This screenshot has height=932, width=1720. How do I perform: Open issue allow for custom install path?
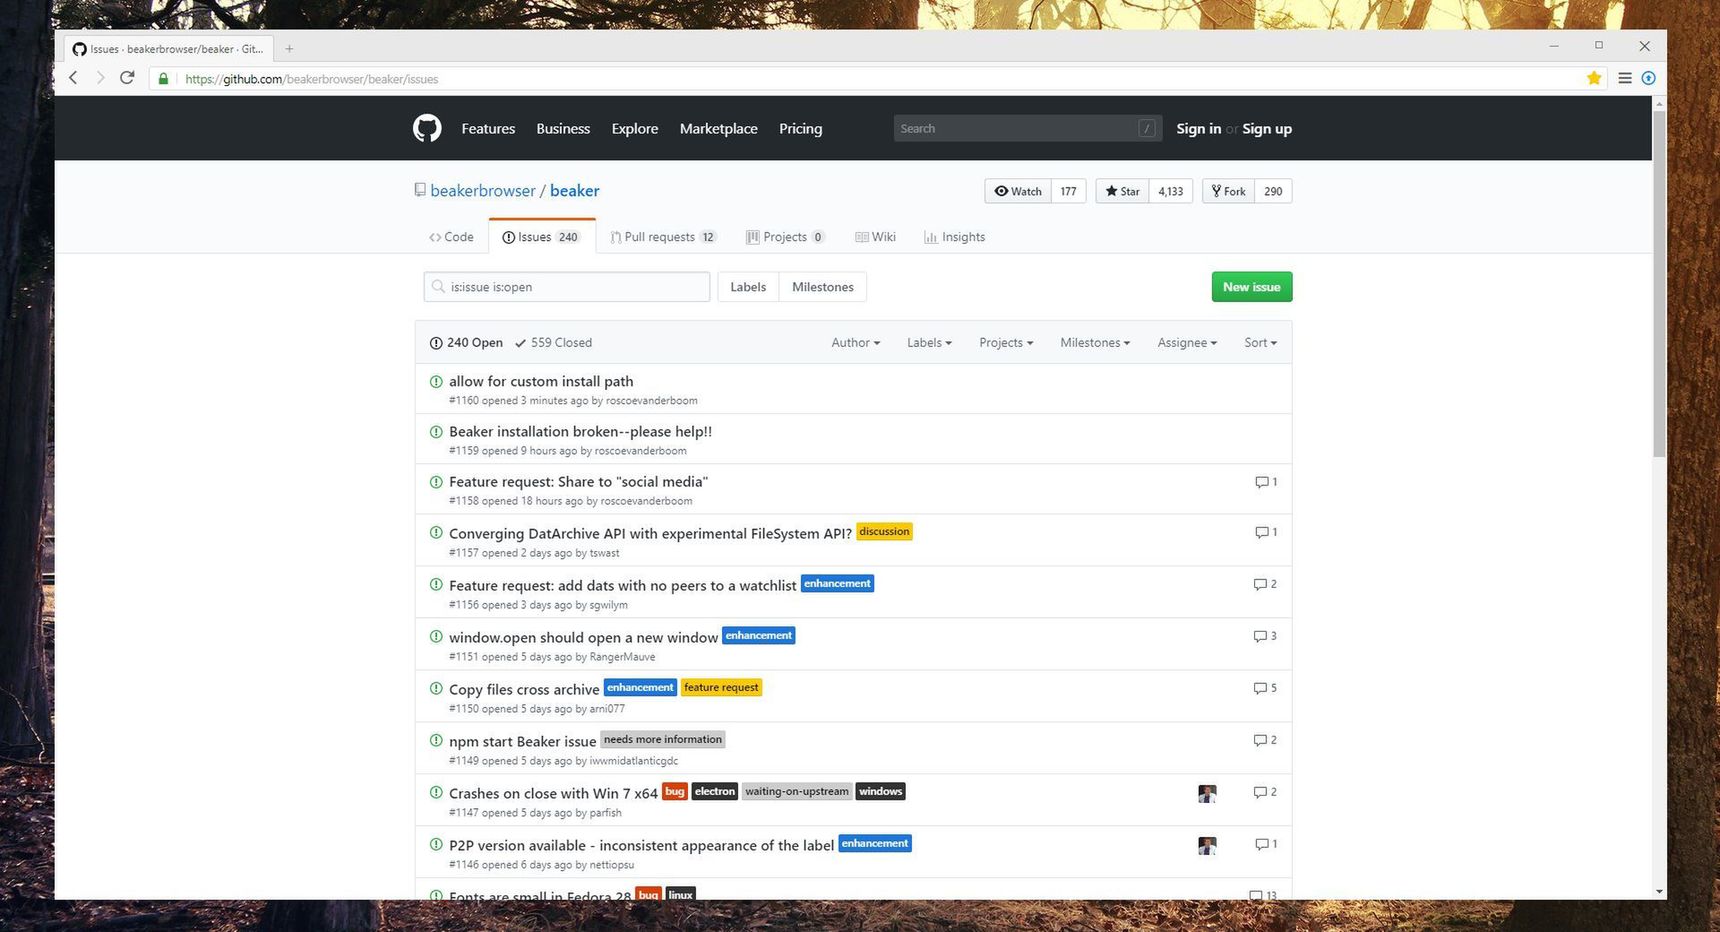pos(541,381)
